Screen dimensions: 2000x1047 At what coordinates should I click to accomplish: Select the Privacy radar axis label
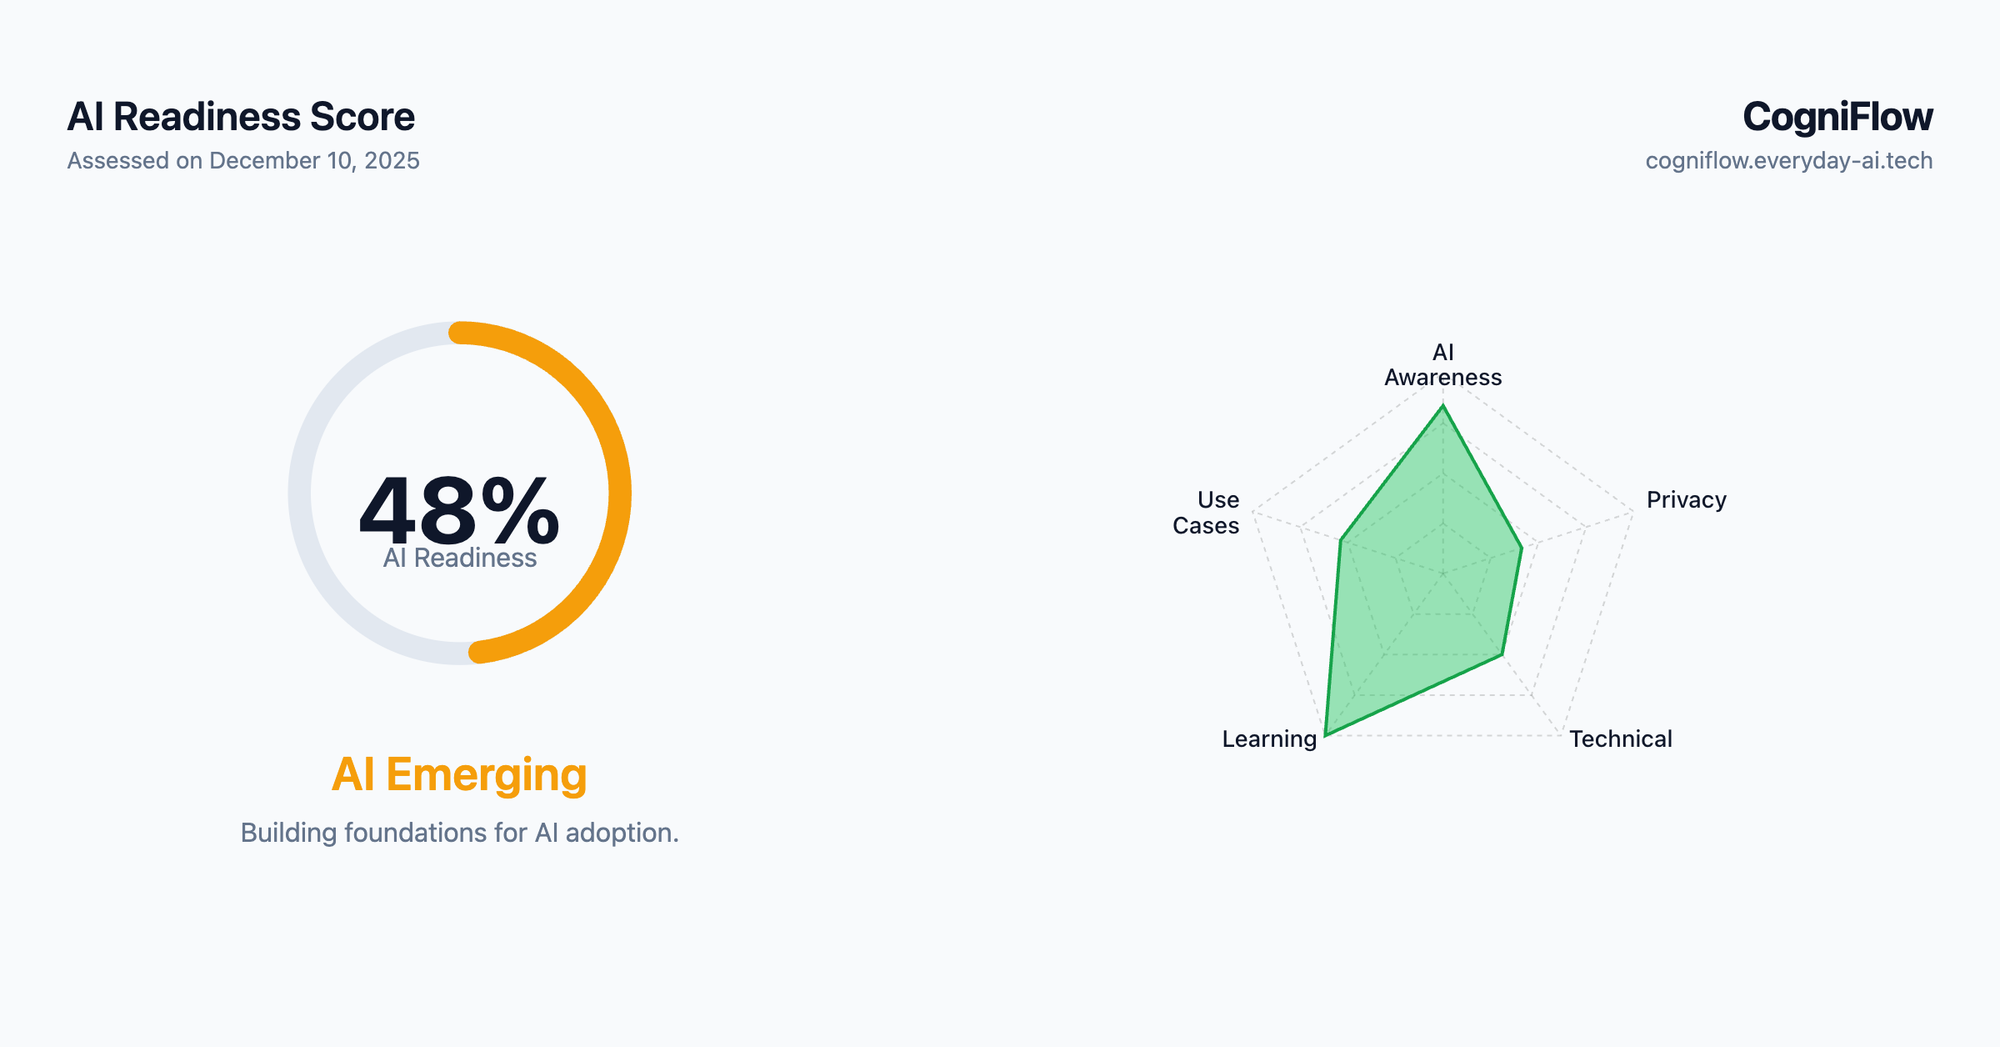coord(1686,500)
